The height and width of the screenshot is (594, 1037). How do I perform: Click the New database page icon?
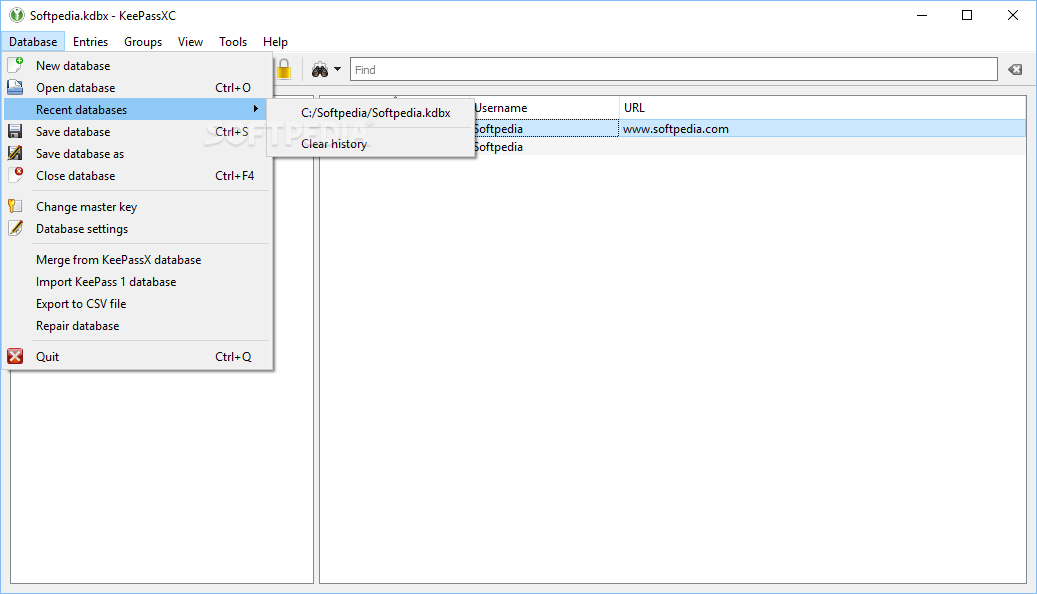15,65
